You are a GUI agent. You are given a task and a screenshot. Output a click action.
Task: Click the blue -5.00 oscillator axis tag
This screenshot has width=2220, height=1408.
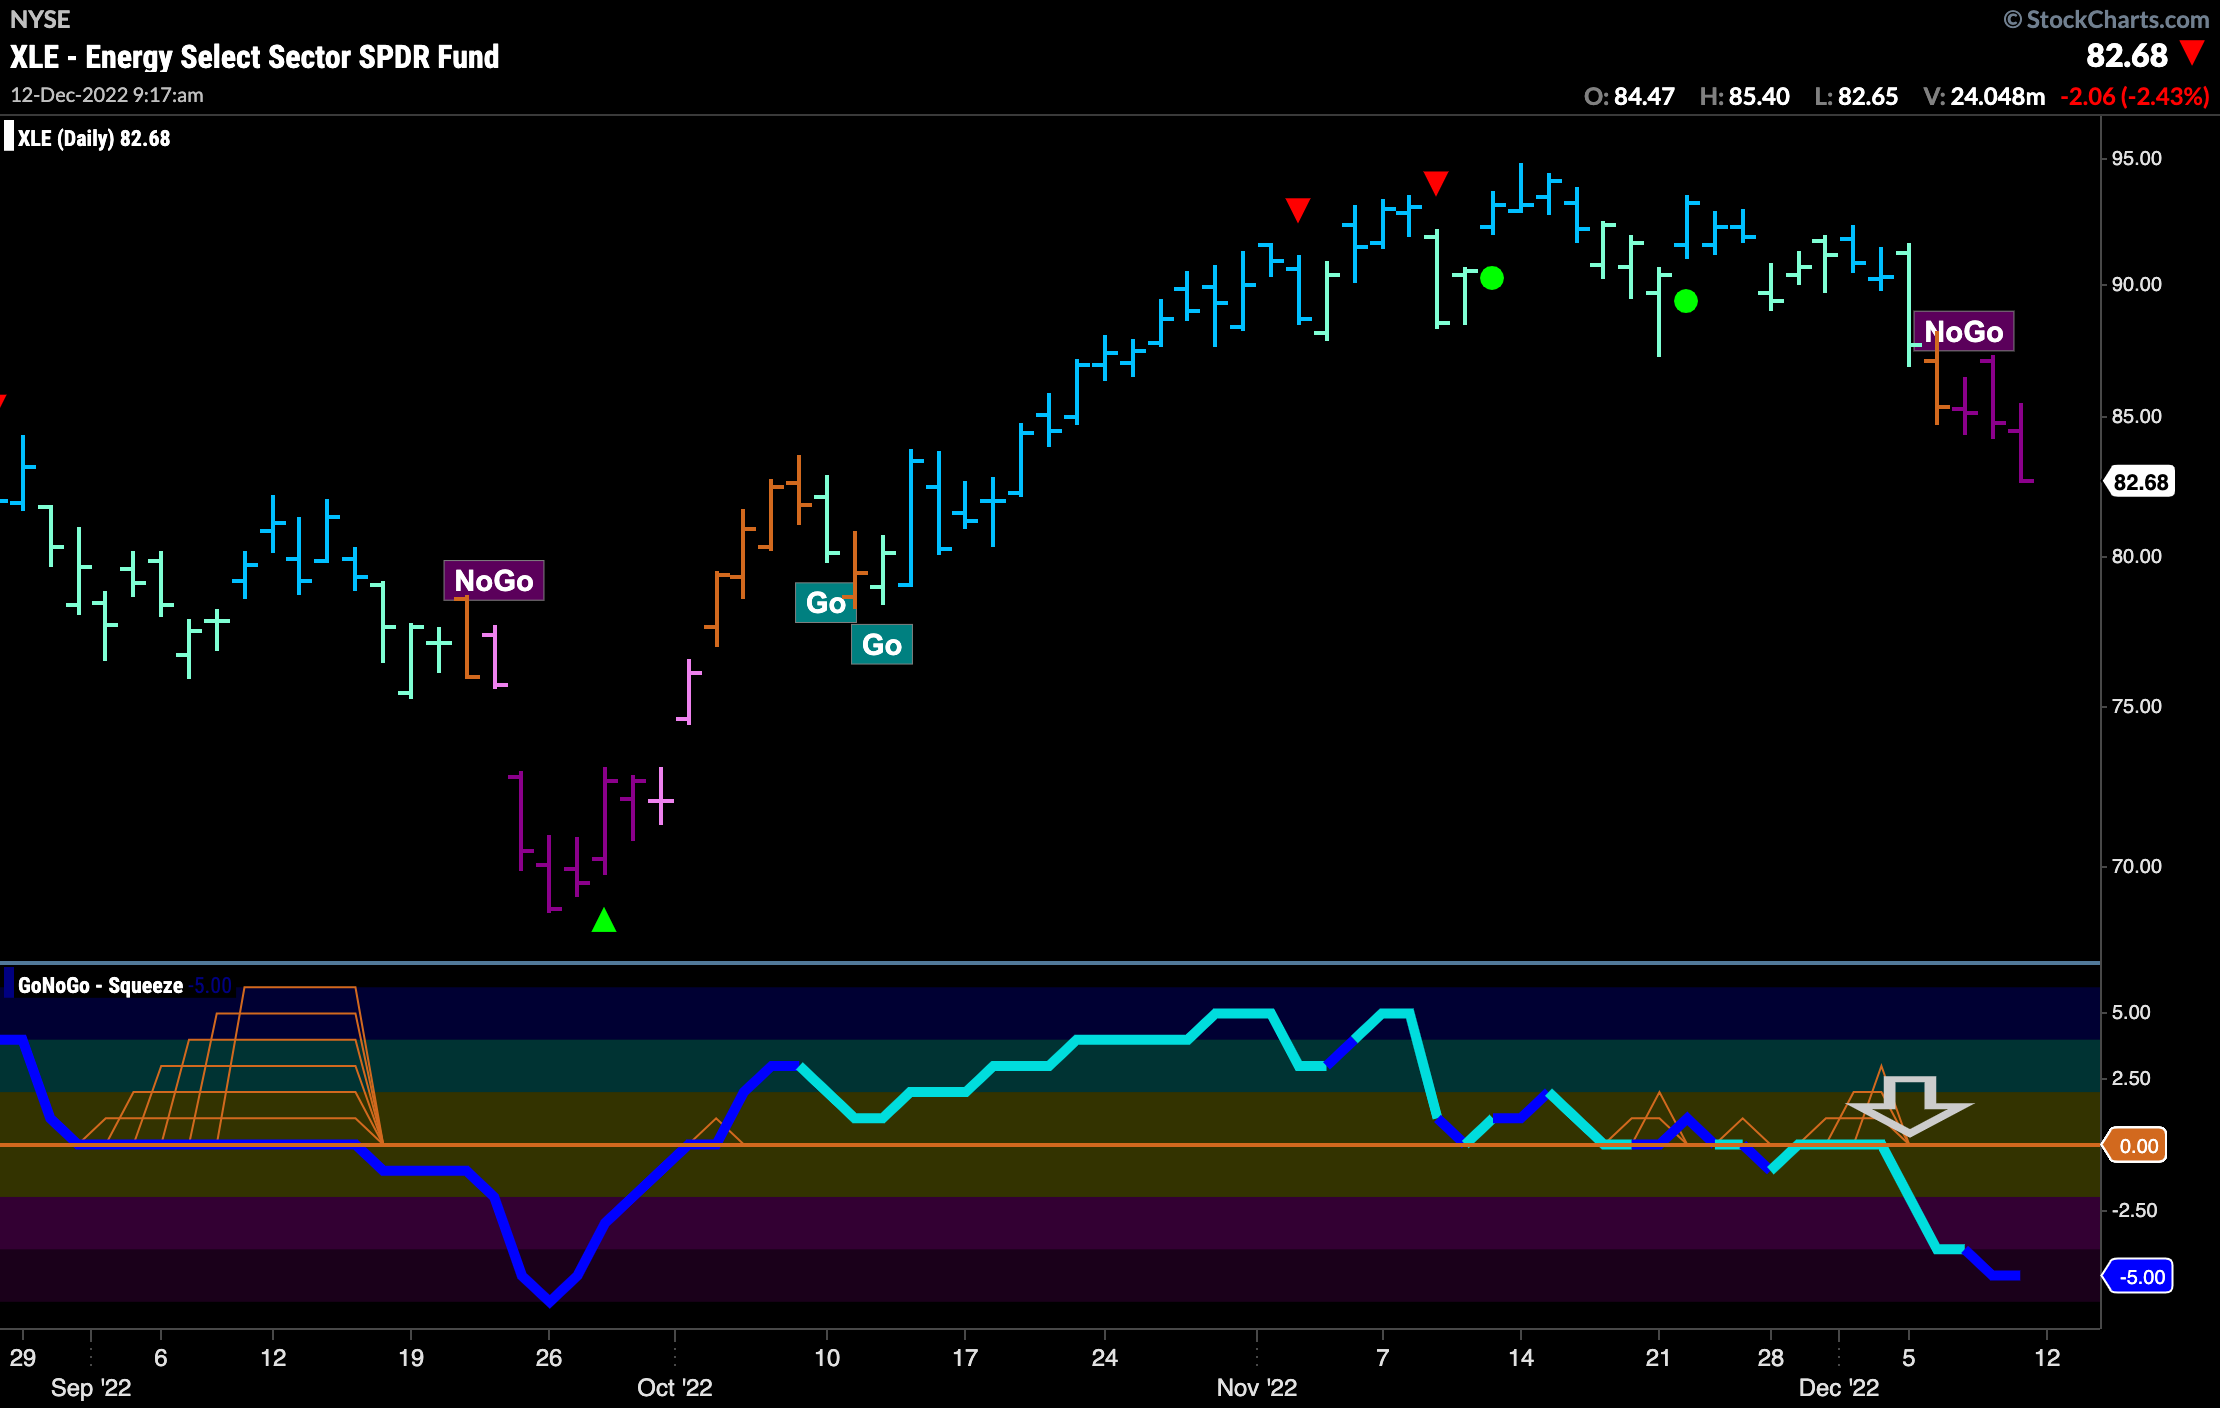coord(2139,1276)
